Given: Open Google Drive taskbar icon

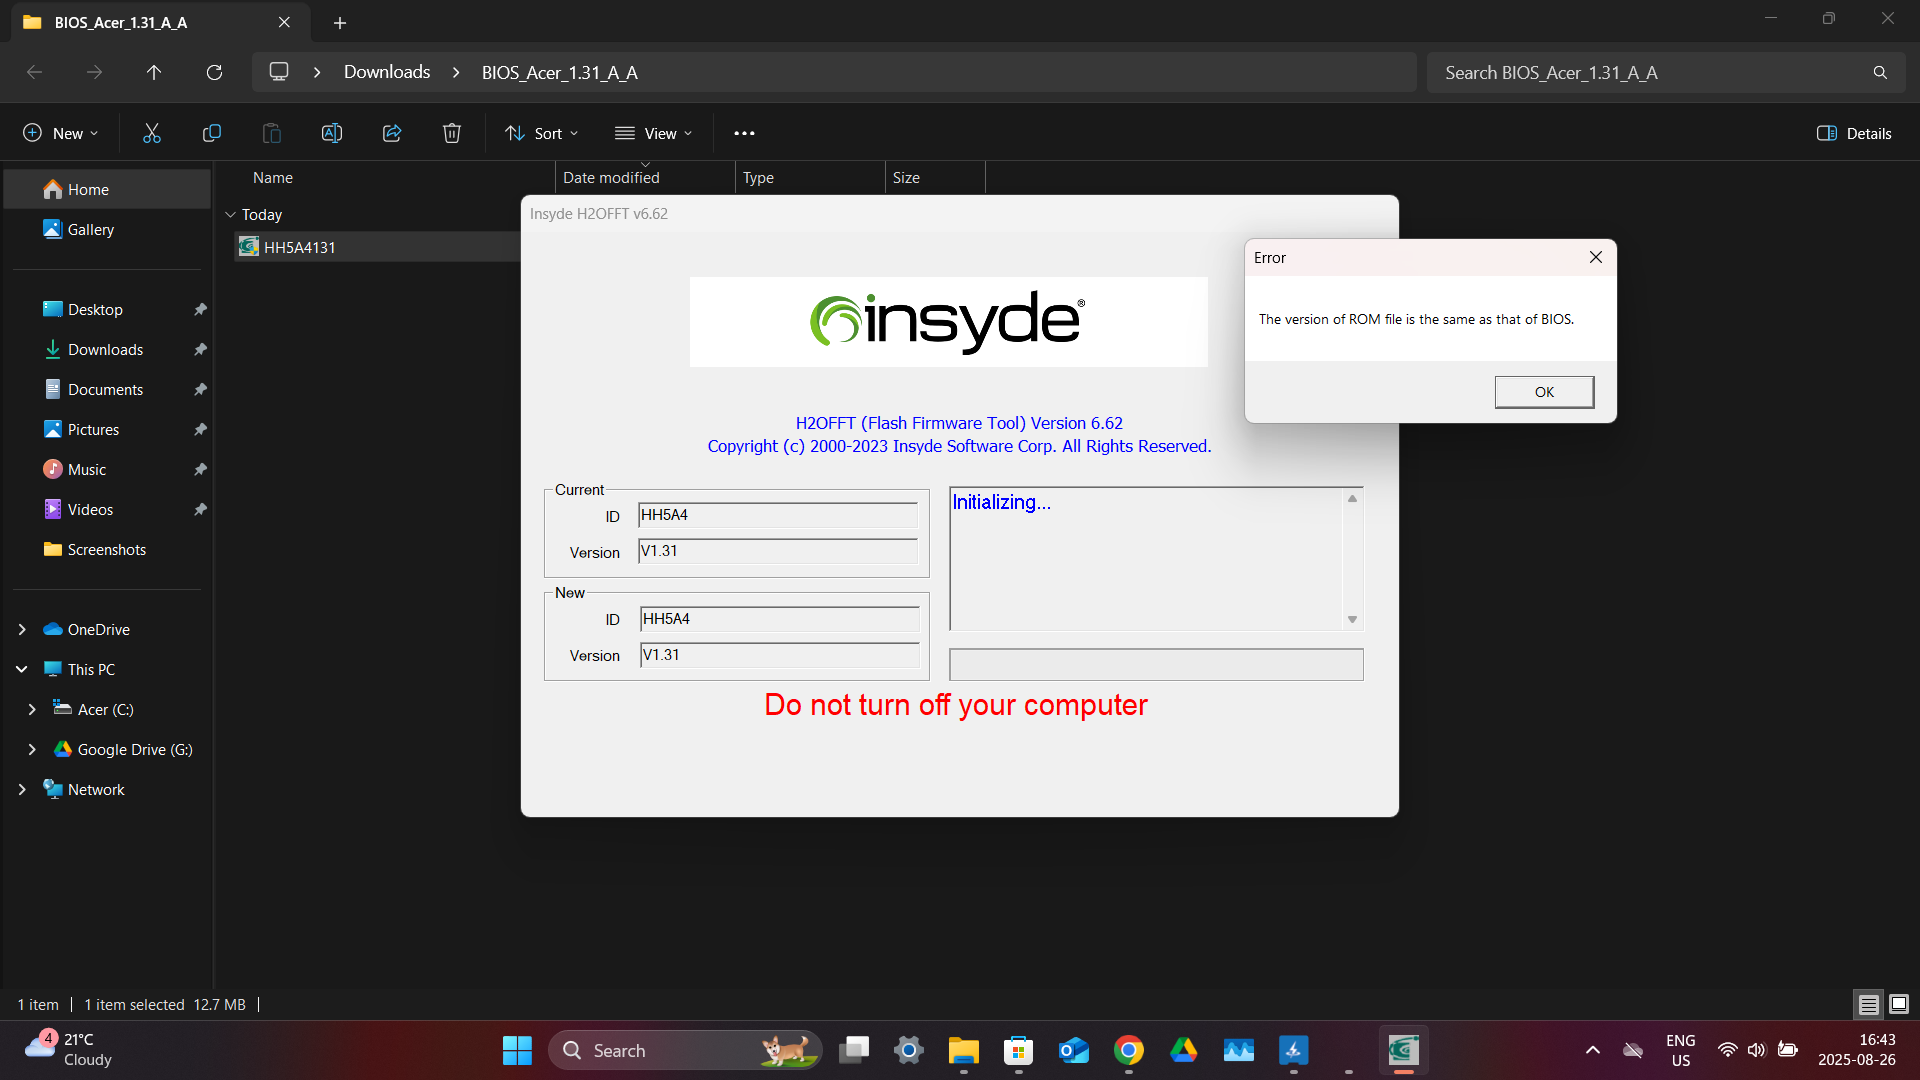Looking at the screenshot, I should [x=1184, y=1050].
